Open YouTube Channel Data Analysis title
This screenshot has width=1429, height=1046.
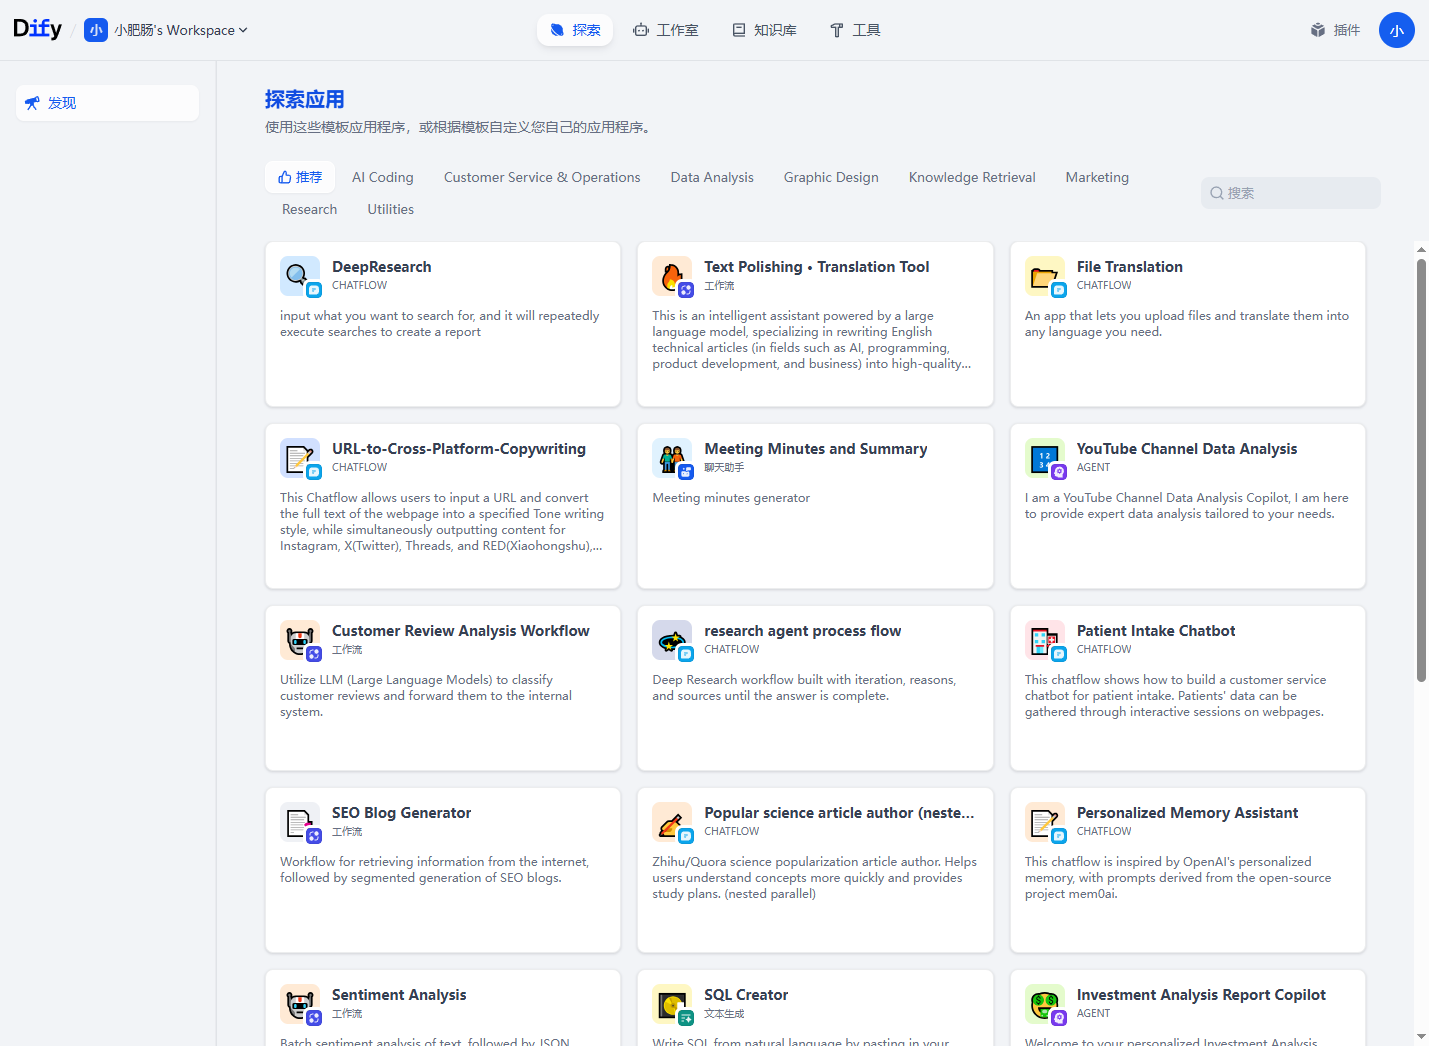coord(1187,449)
